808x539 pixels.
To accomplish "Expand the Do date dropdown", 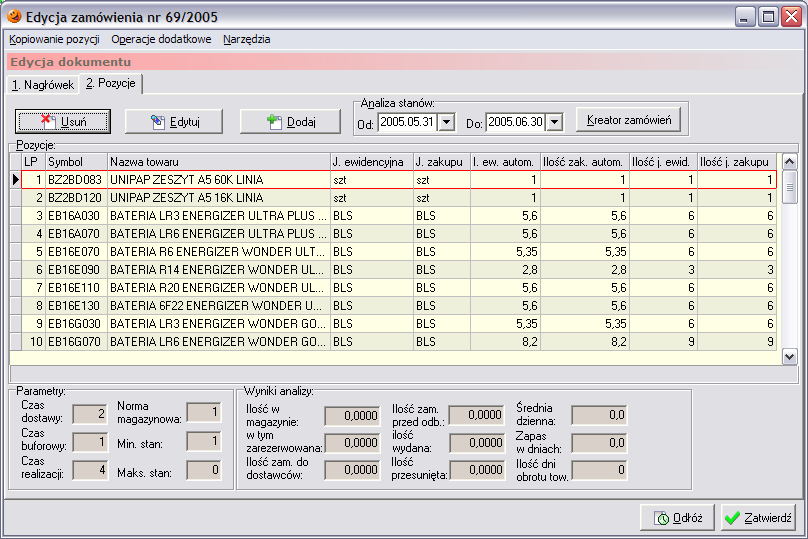I will 554,122.
